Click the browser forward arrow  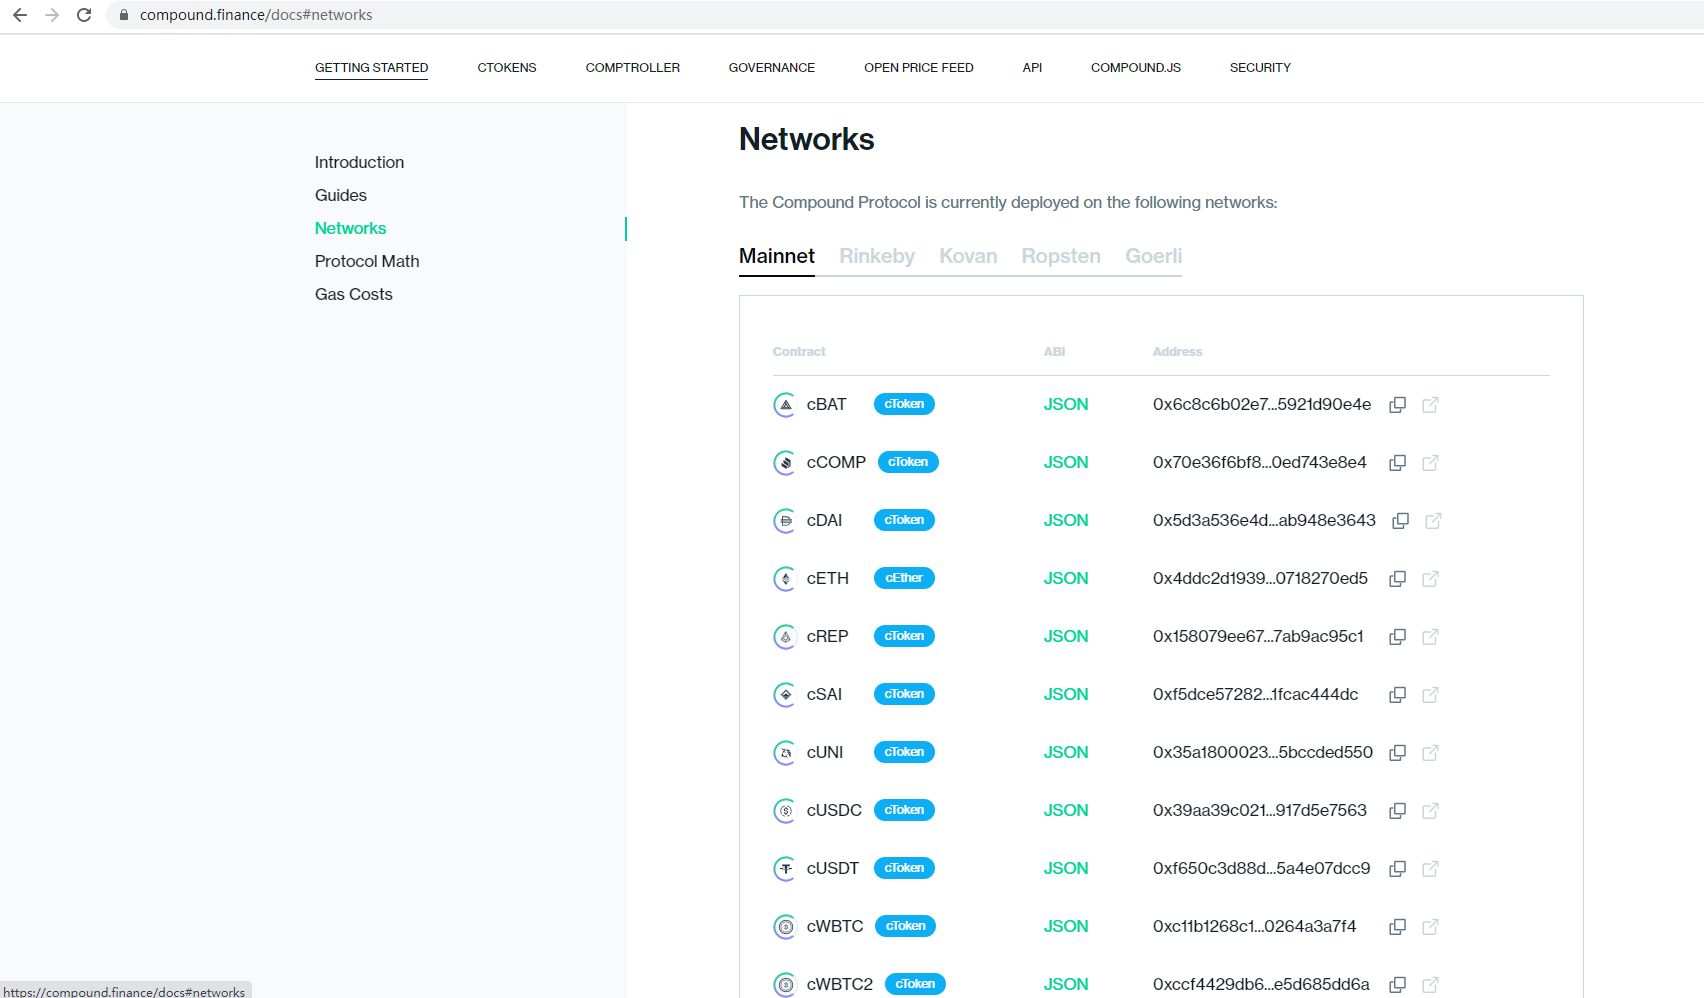point(52,15)
